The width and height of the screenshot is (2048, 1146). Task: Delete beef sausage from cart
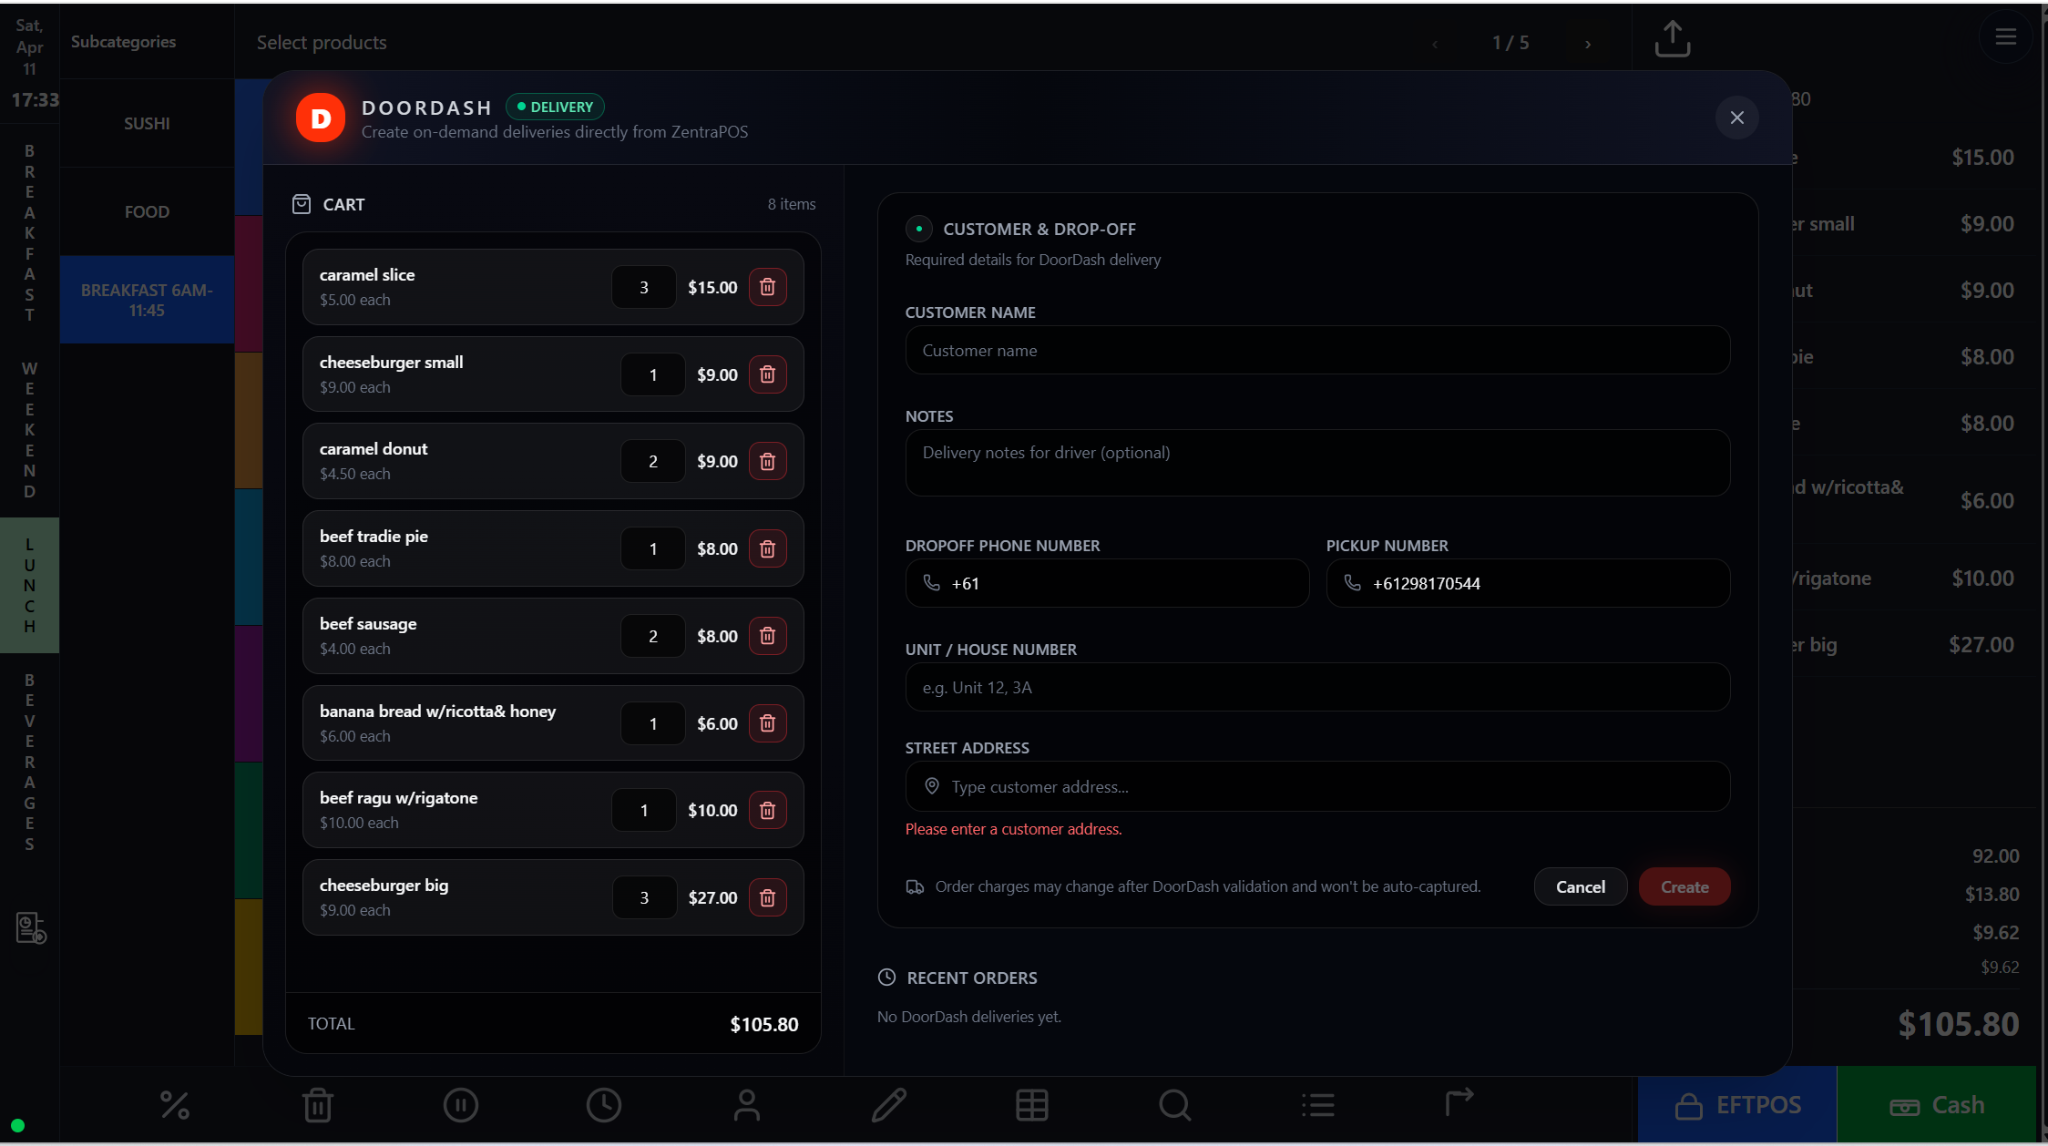767,636
